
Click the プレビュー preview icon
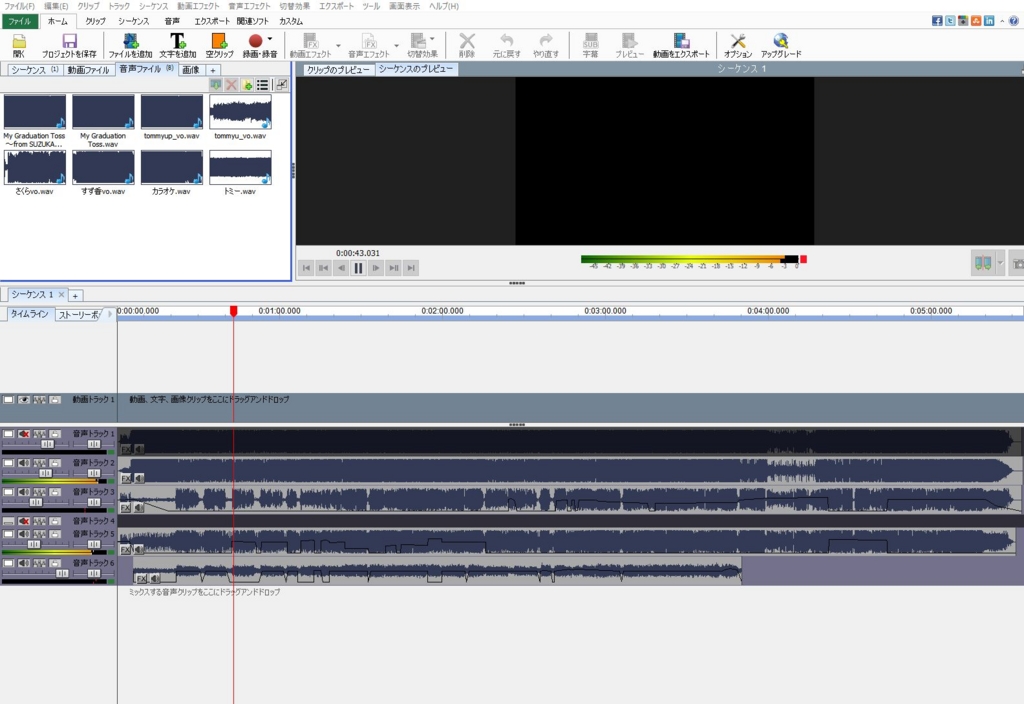[x=629, y=45]
